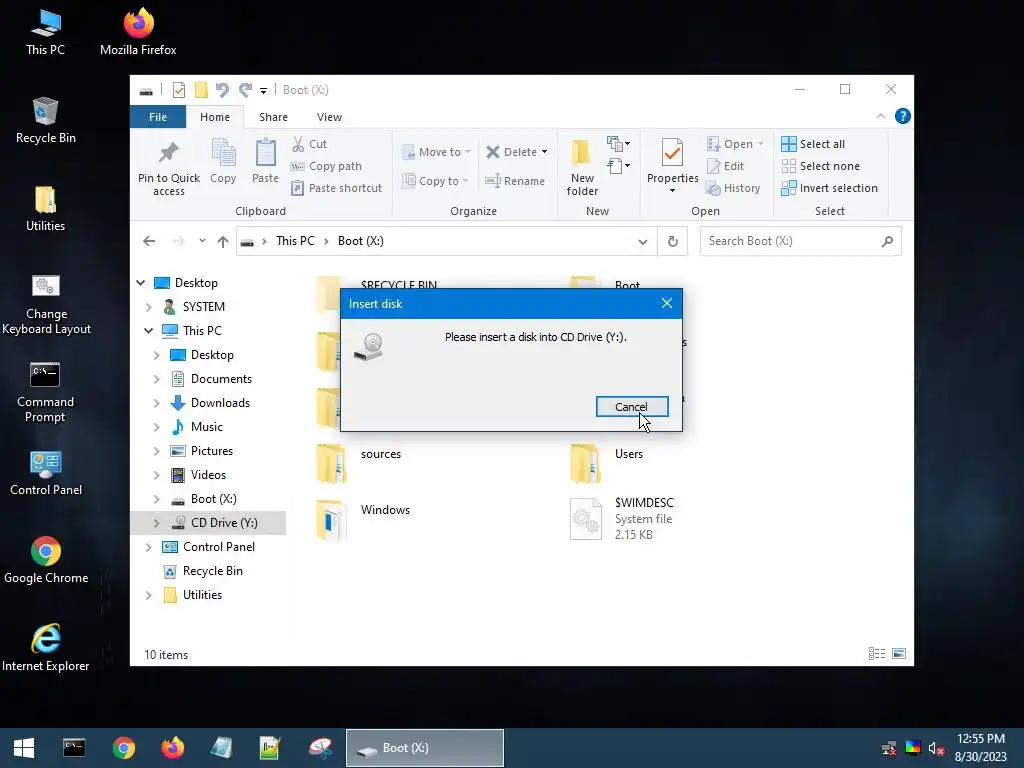Open the Windows Start button
The height and width of the screenshot is (768, 1024).
click(24, 748)
